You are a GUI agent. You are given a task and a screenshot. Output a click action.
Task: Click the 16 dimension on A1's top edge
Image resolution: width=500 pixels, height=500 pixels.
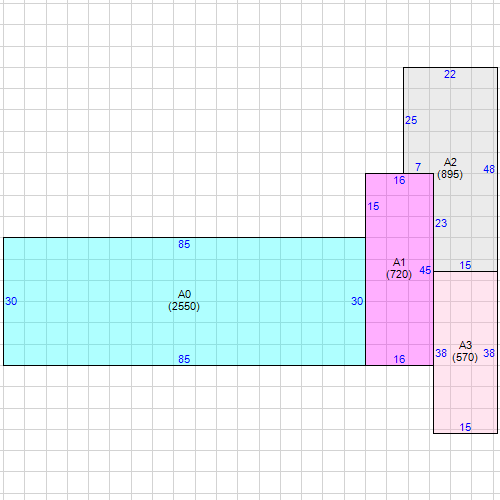399,180
